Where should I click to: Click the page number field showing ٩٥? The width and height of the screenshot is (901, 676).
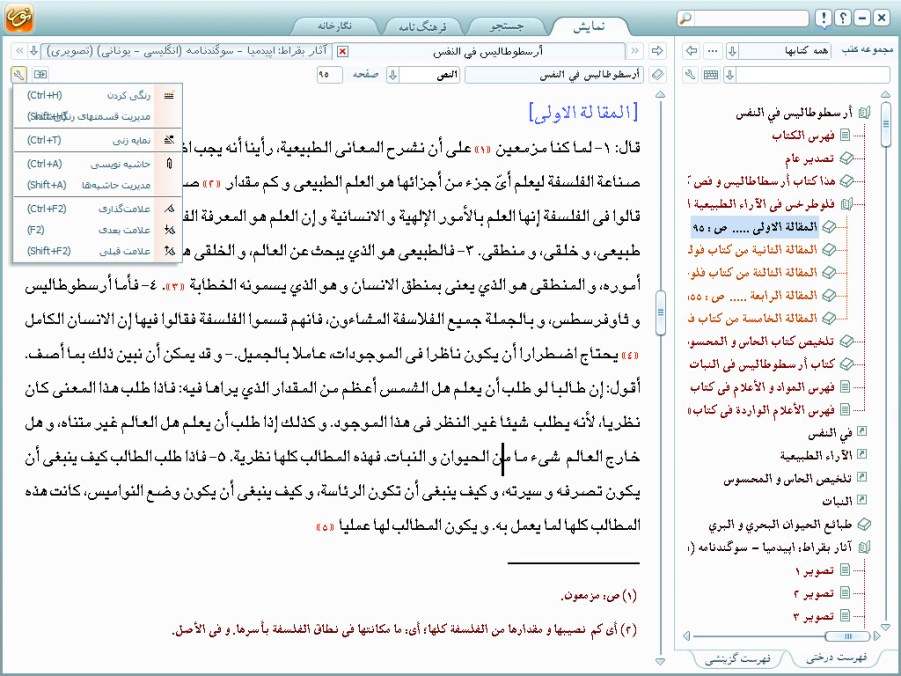pyautogui.click(x=329, y=74)
